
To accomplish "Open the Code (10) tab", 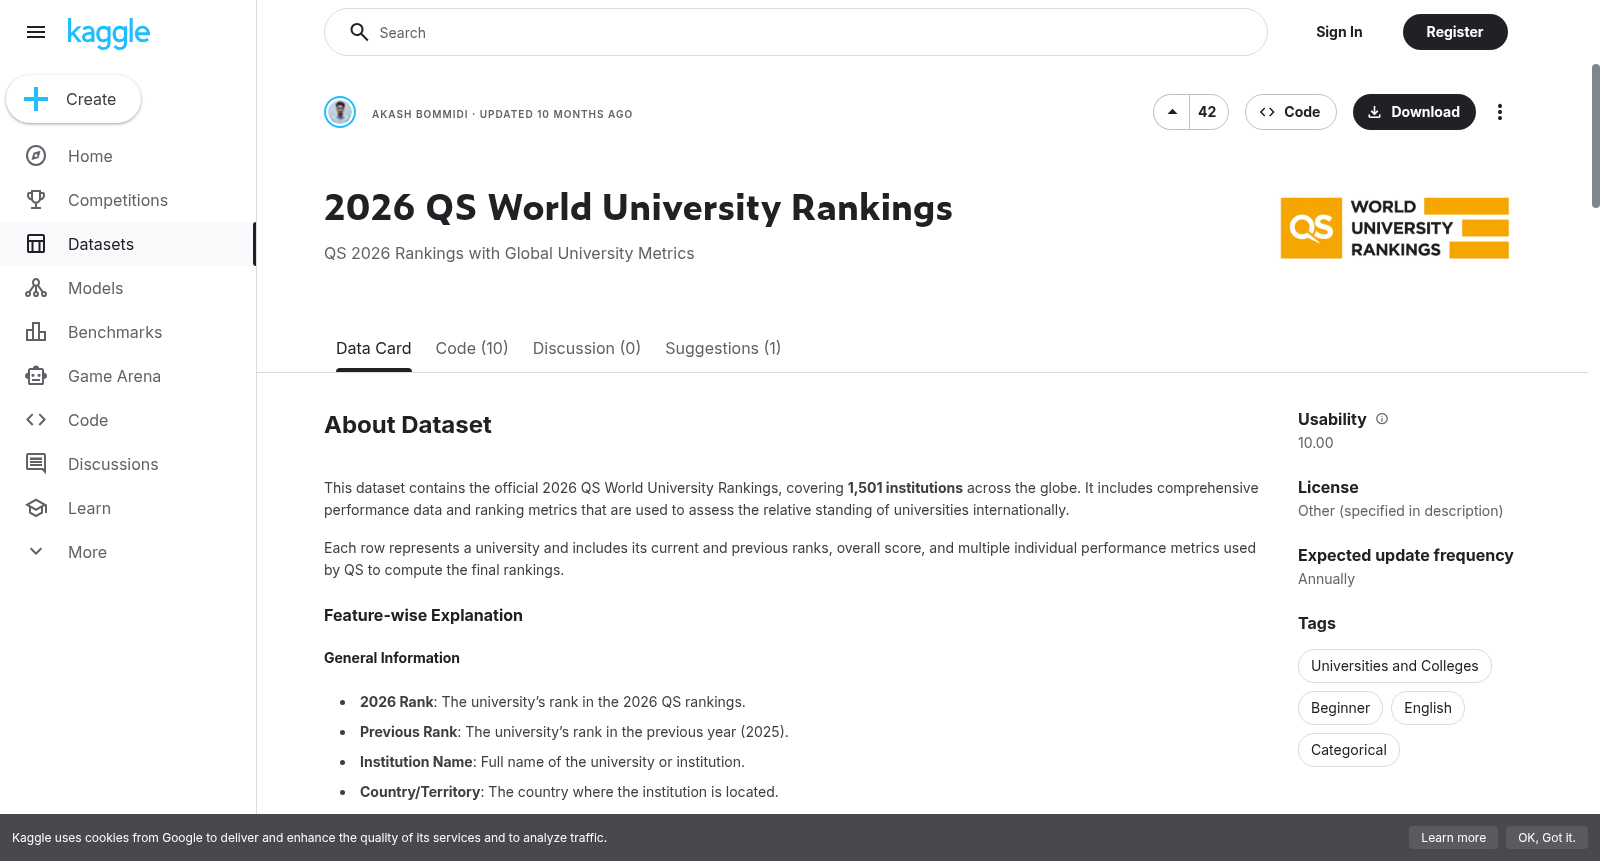I will [472, 348].
